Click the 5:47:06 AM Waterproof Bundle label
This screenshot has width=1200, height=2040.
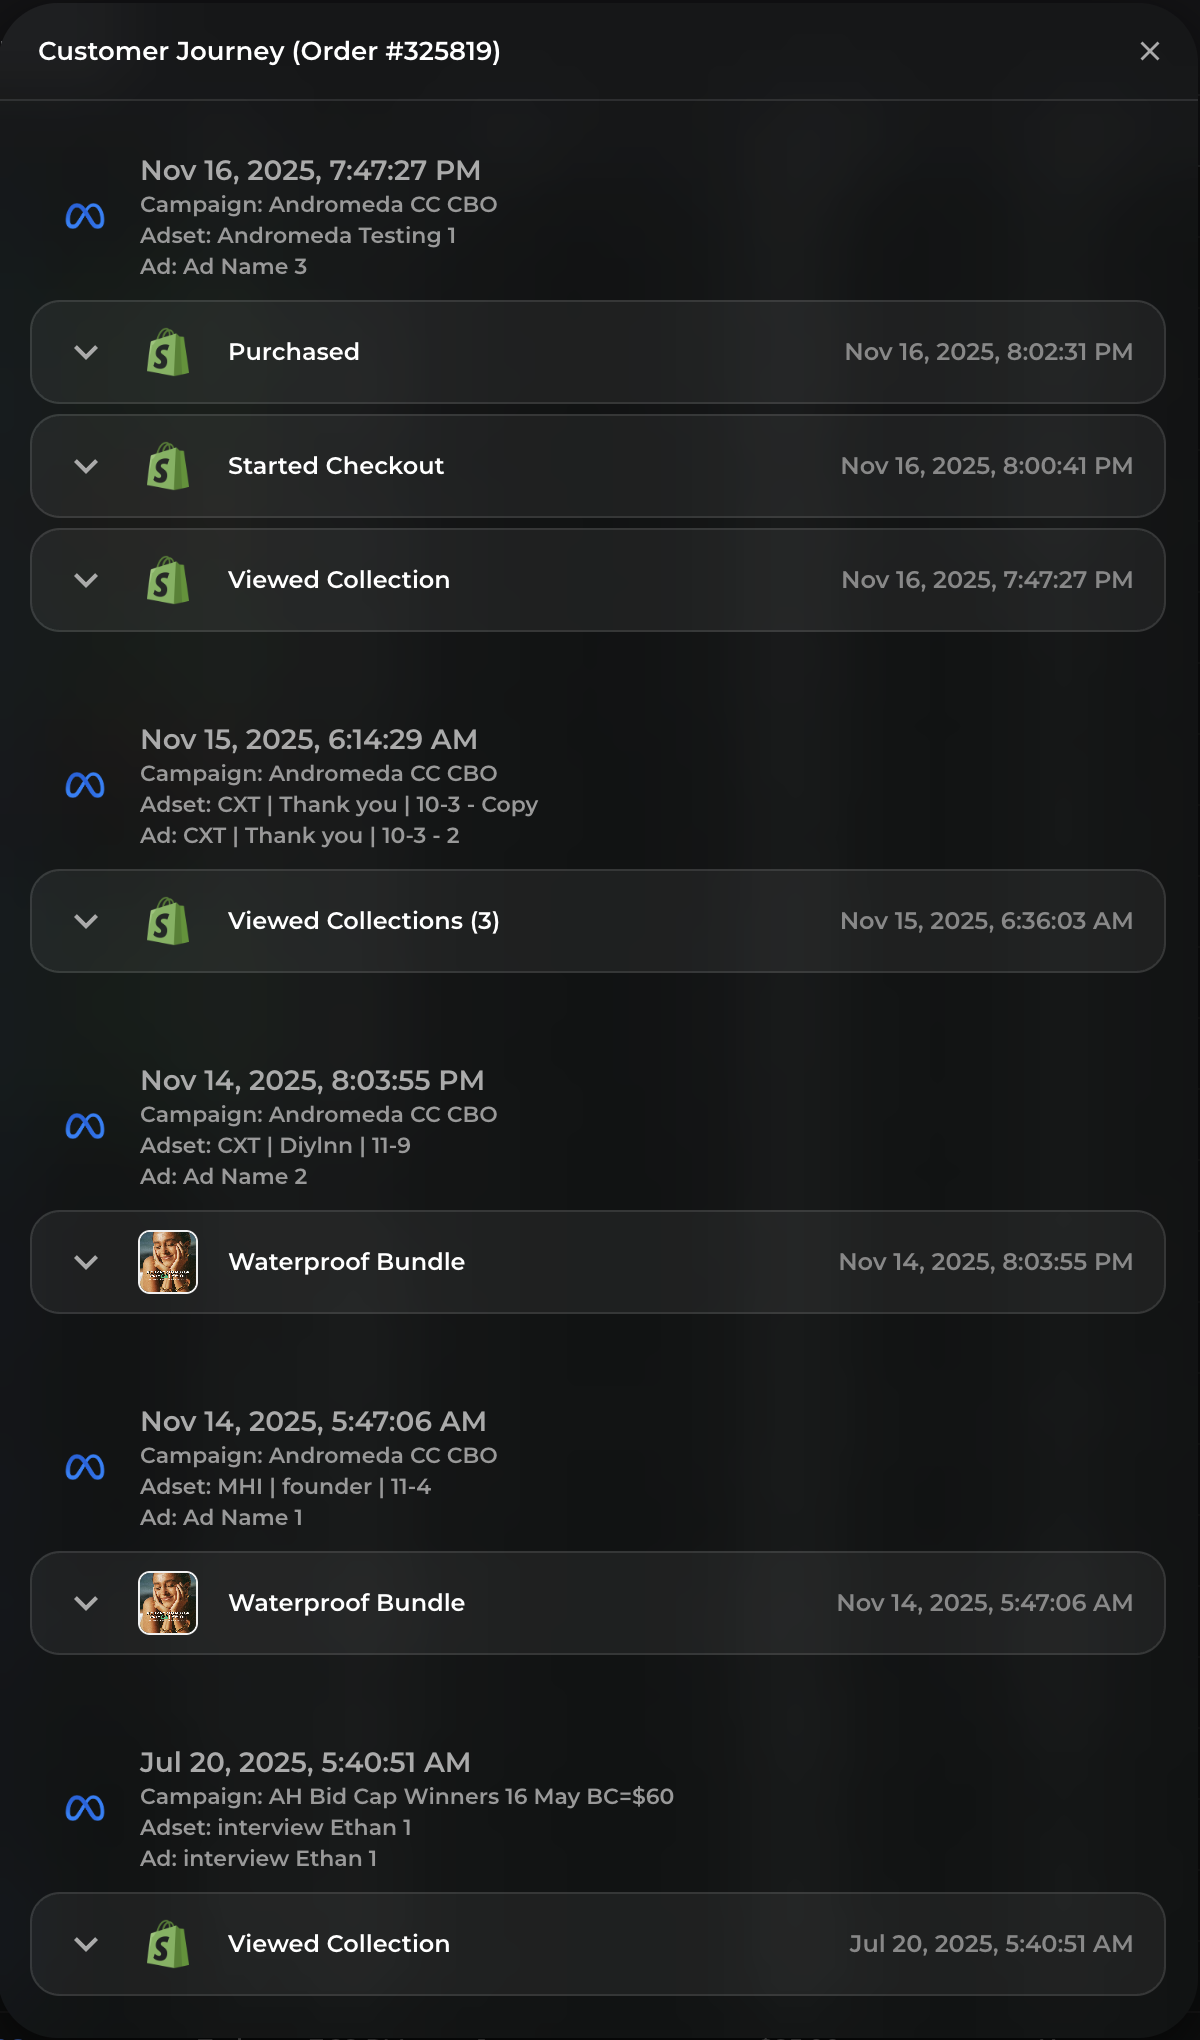point(346,1603)
